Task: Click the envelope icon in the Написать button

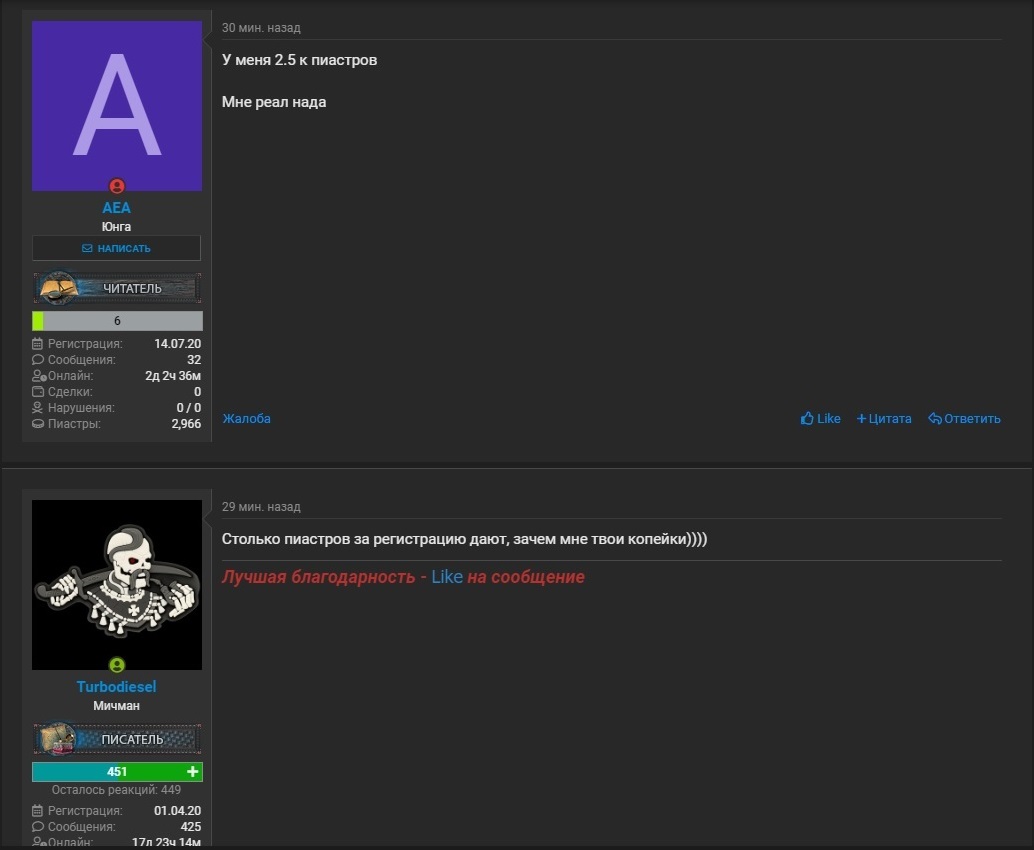Action: pos(87,249)
